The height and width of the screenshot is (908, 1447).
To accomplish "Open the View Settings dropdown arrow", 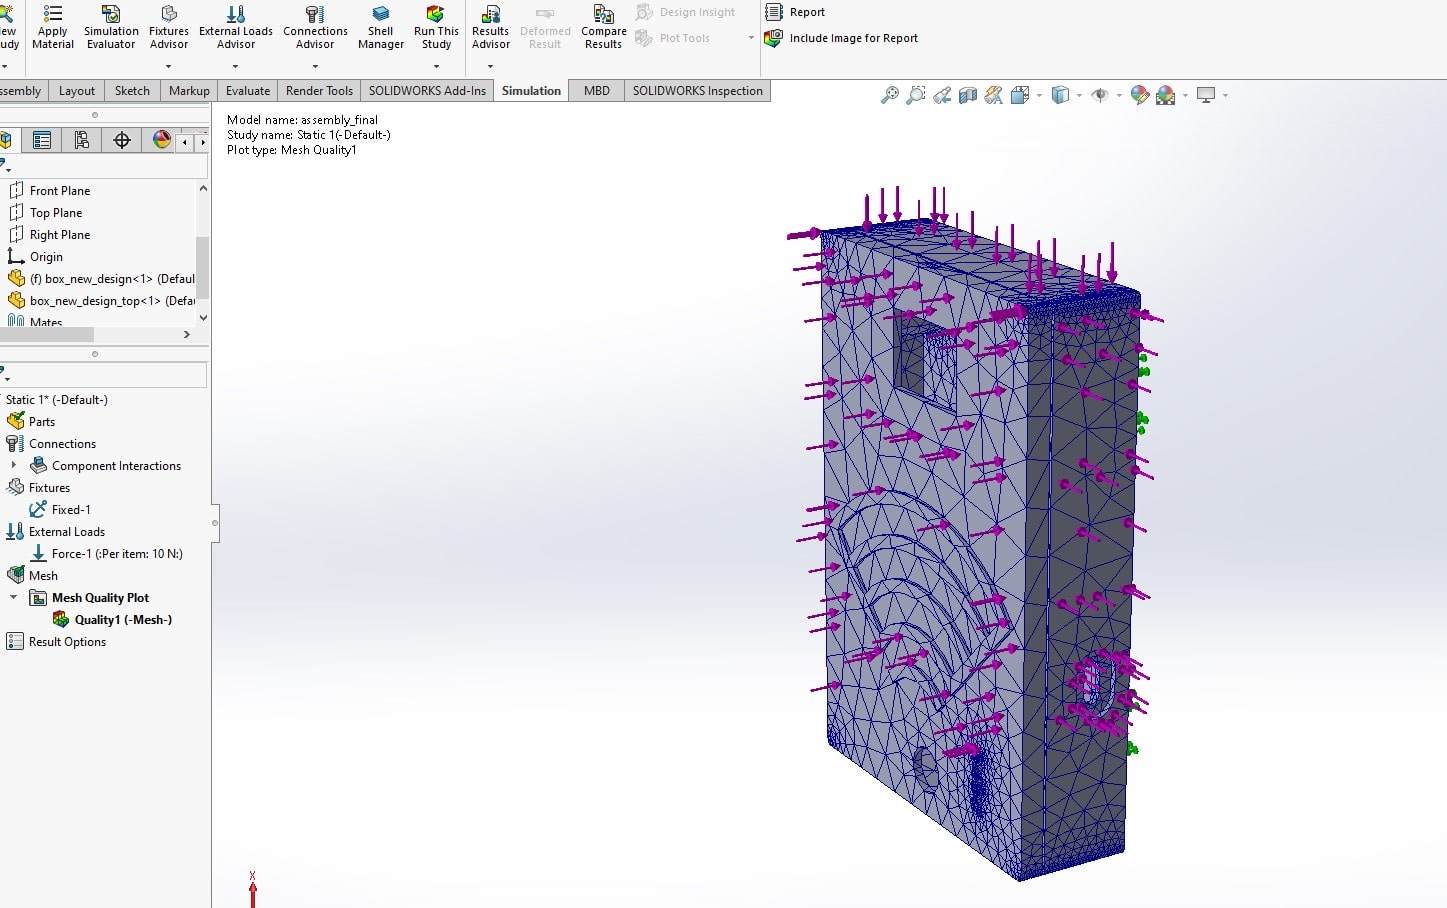I will [x=1225, y=96].
